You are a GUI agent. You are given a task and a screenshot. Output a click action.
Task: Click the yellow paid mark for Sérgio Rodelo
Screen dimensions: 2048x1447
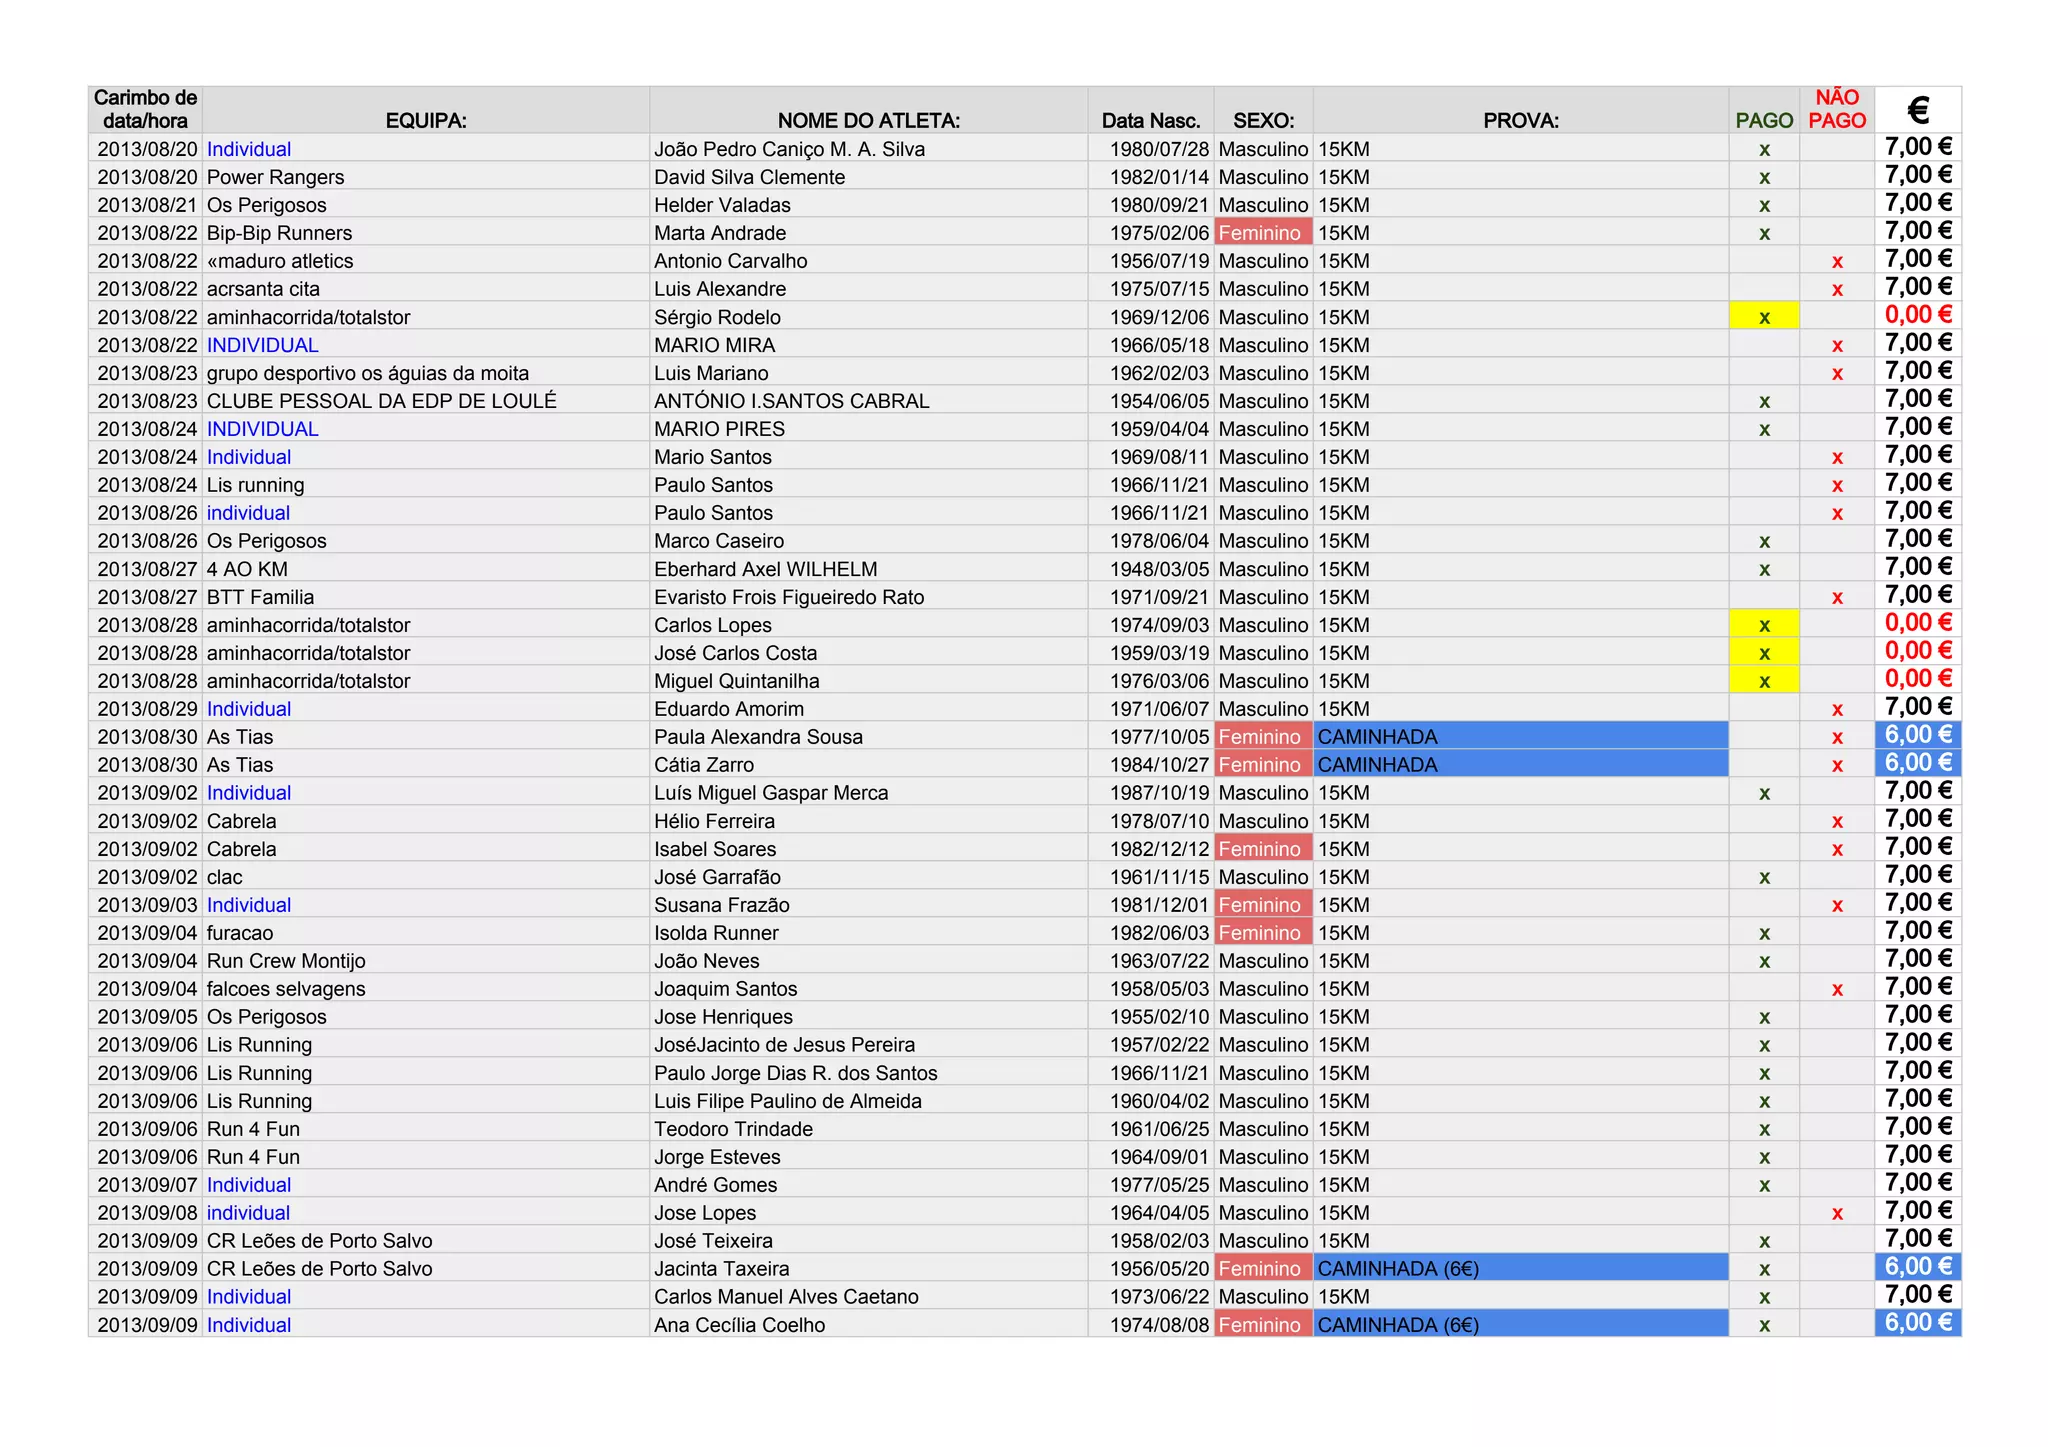tap(1764, 317)
